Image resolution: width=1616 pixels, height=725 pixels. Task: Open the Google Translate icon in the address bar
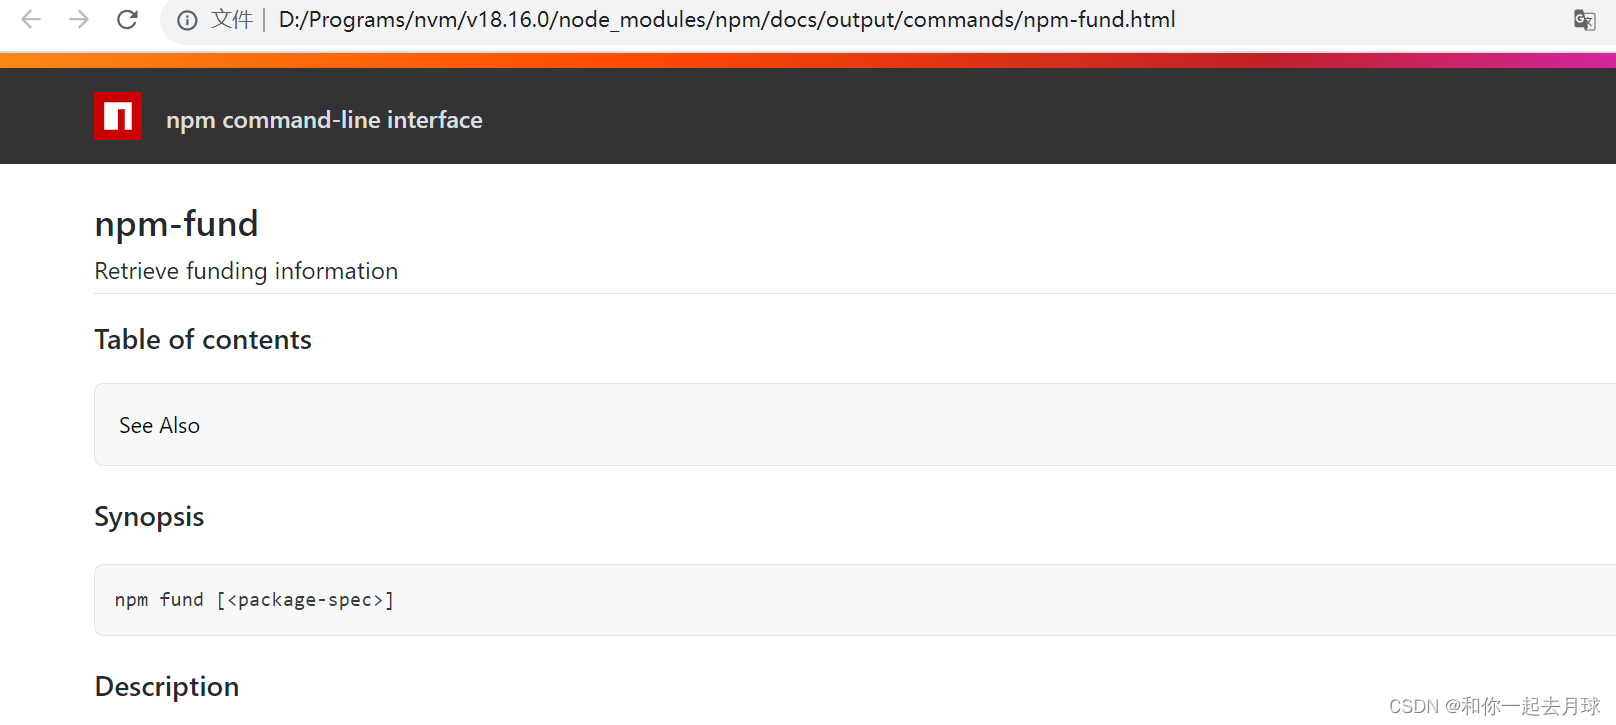point(1585,19)
